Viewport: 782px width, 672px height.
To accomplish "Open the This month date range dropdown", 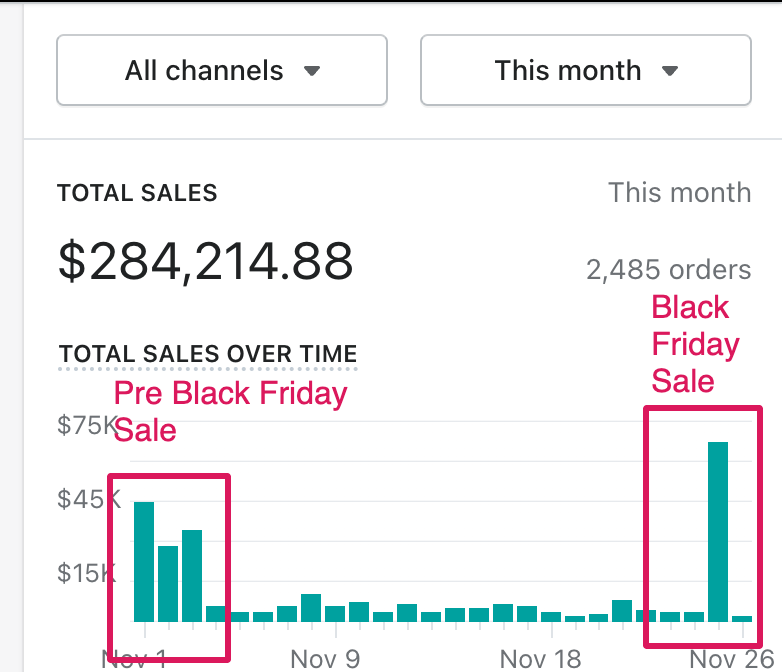I will [x=585, y=70].
